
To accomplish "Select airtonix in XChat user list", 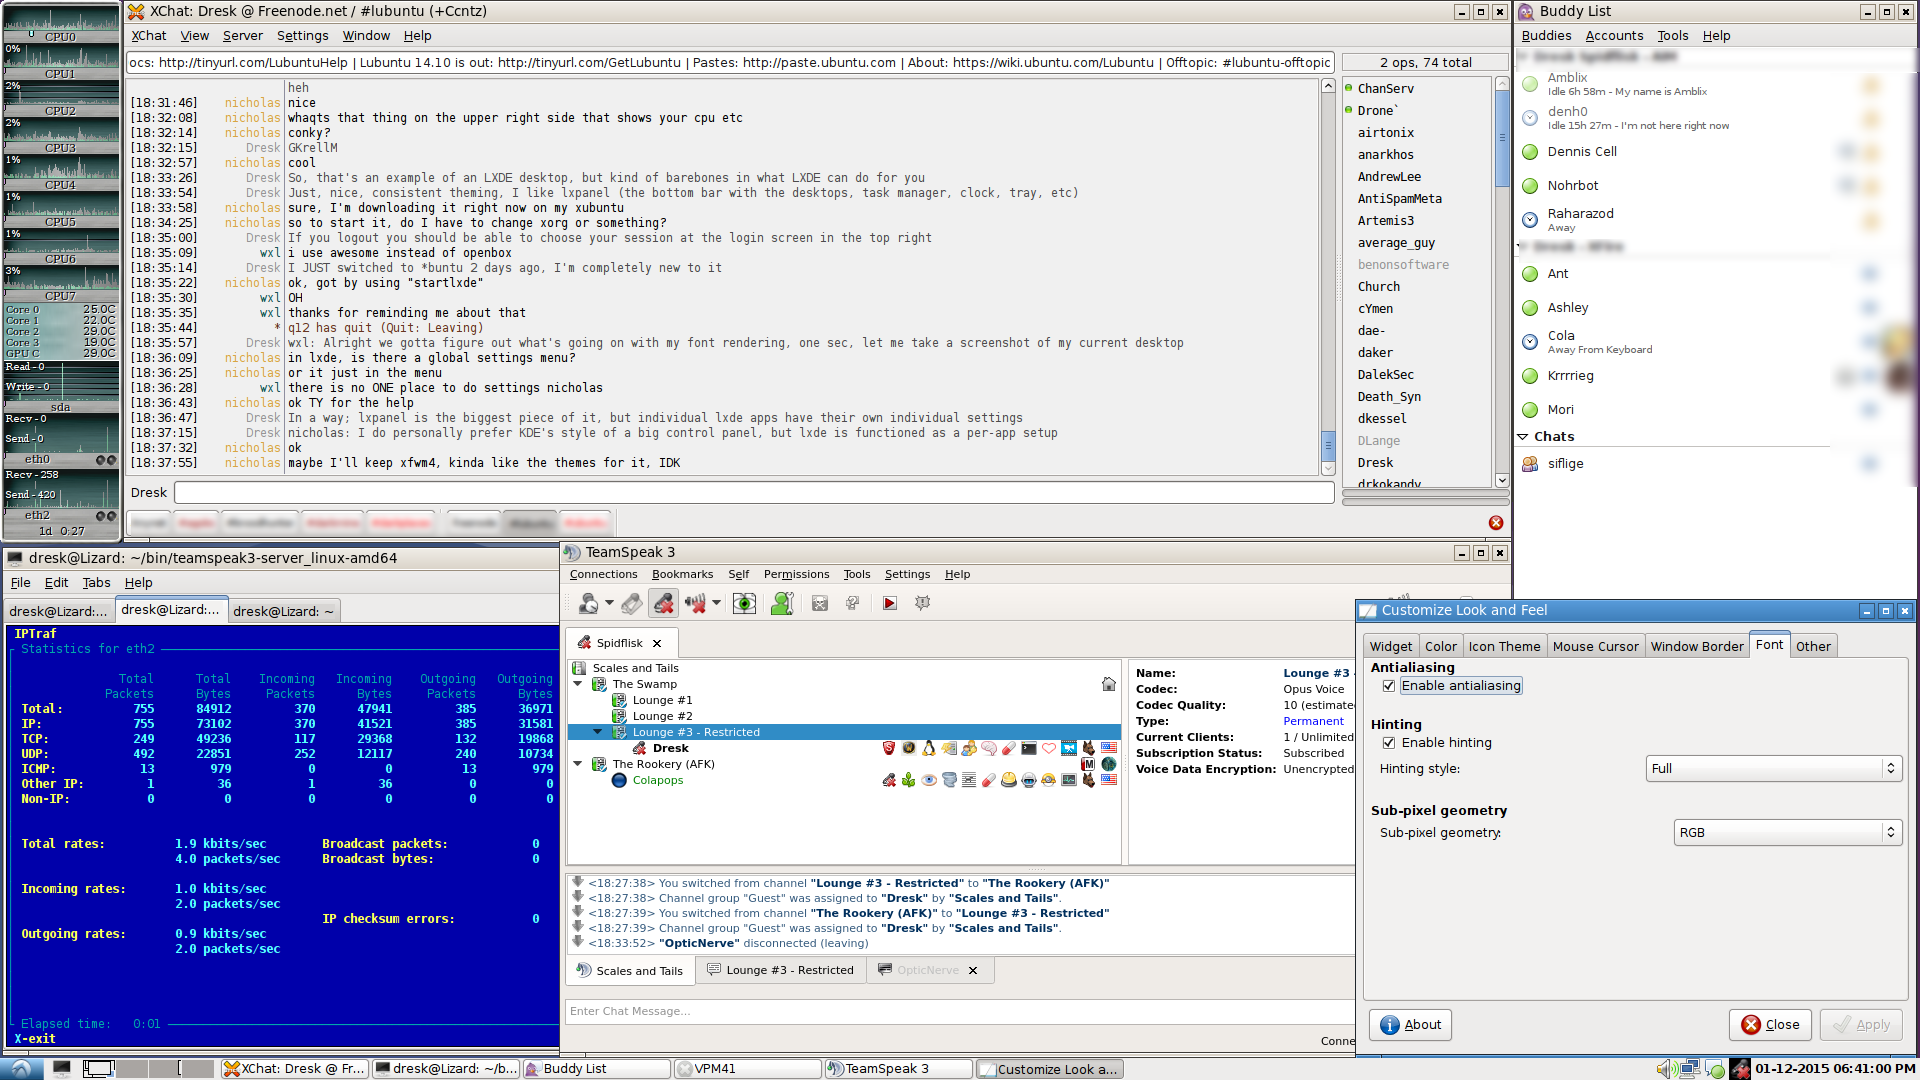I will (1386, 133).
